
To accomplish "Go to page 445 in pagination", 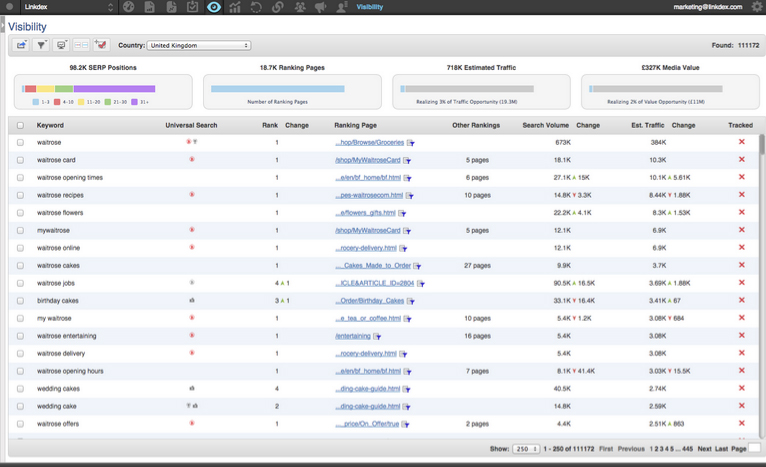I will (687, 449).
